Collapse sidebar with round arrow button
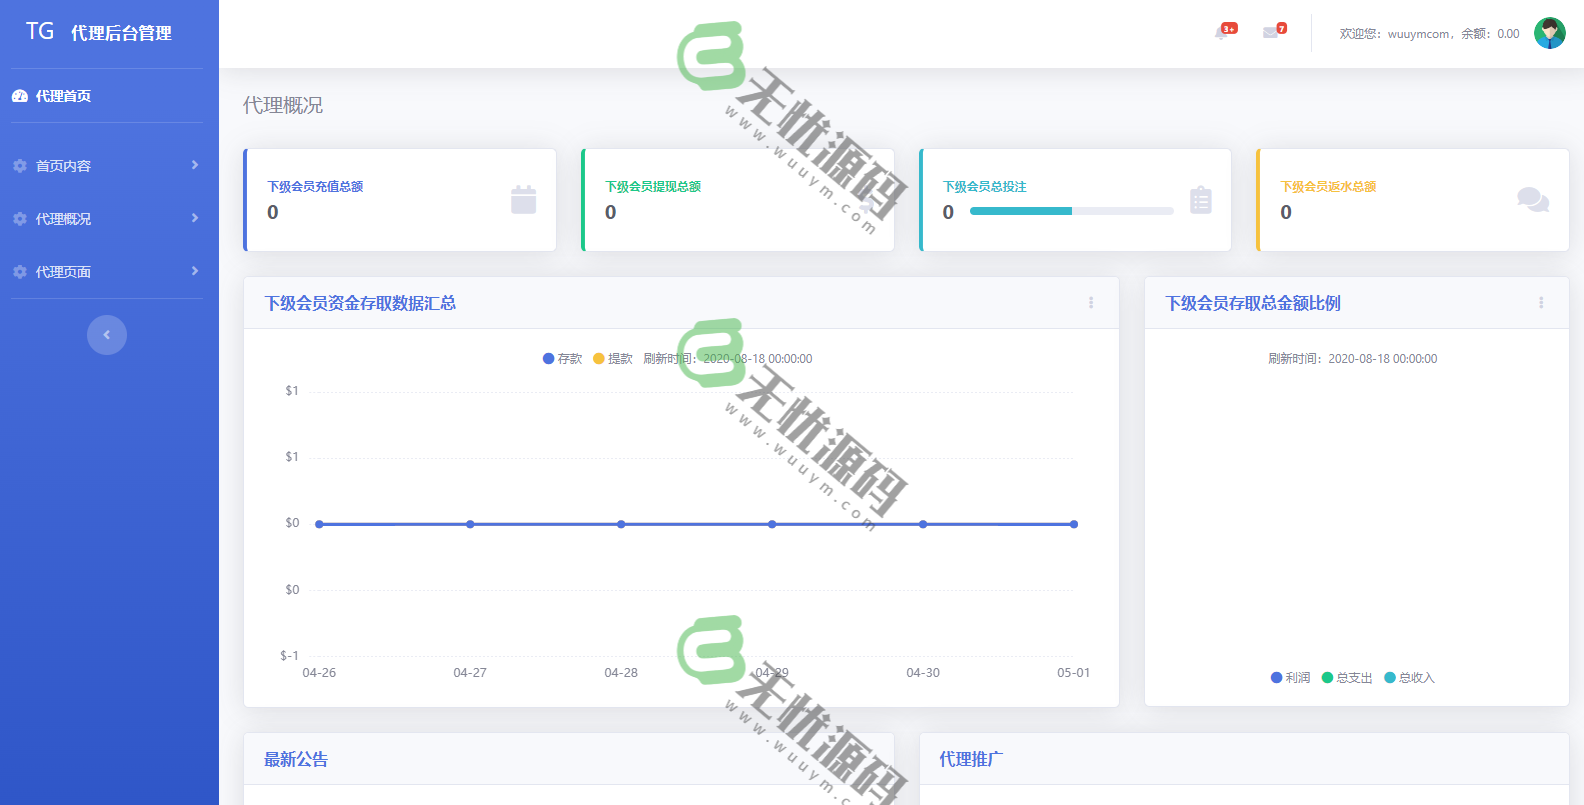The image size is (1584, 805). pos(107,335)
